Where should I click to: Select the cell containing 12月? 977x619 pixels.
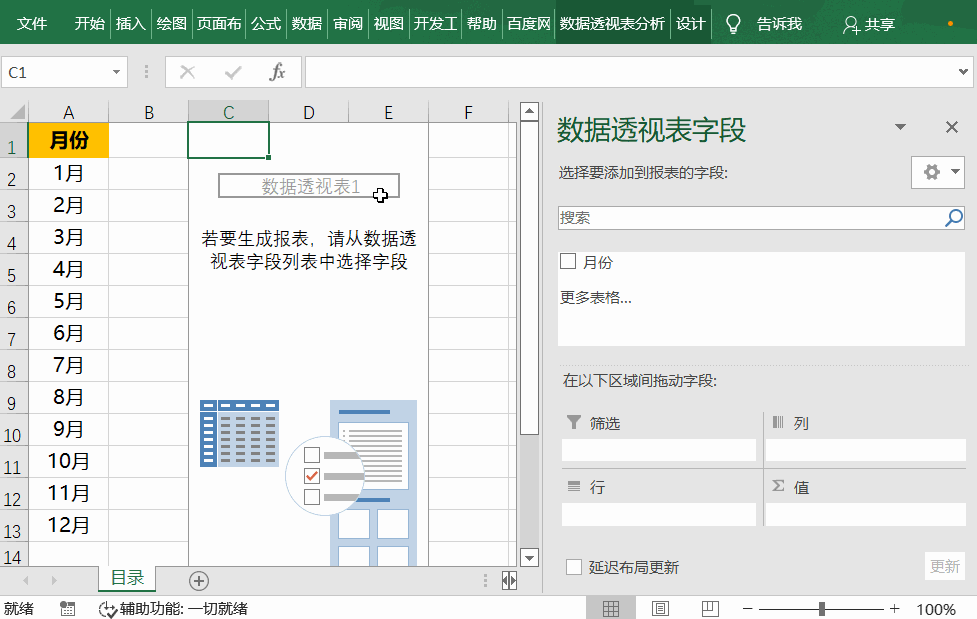click(x=69, y=525)
